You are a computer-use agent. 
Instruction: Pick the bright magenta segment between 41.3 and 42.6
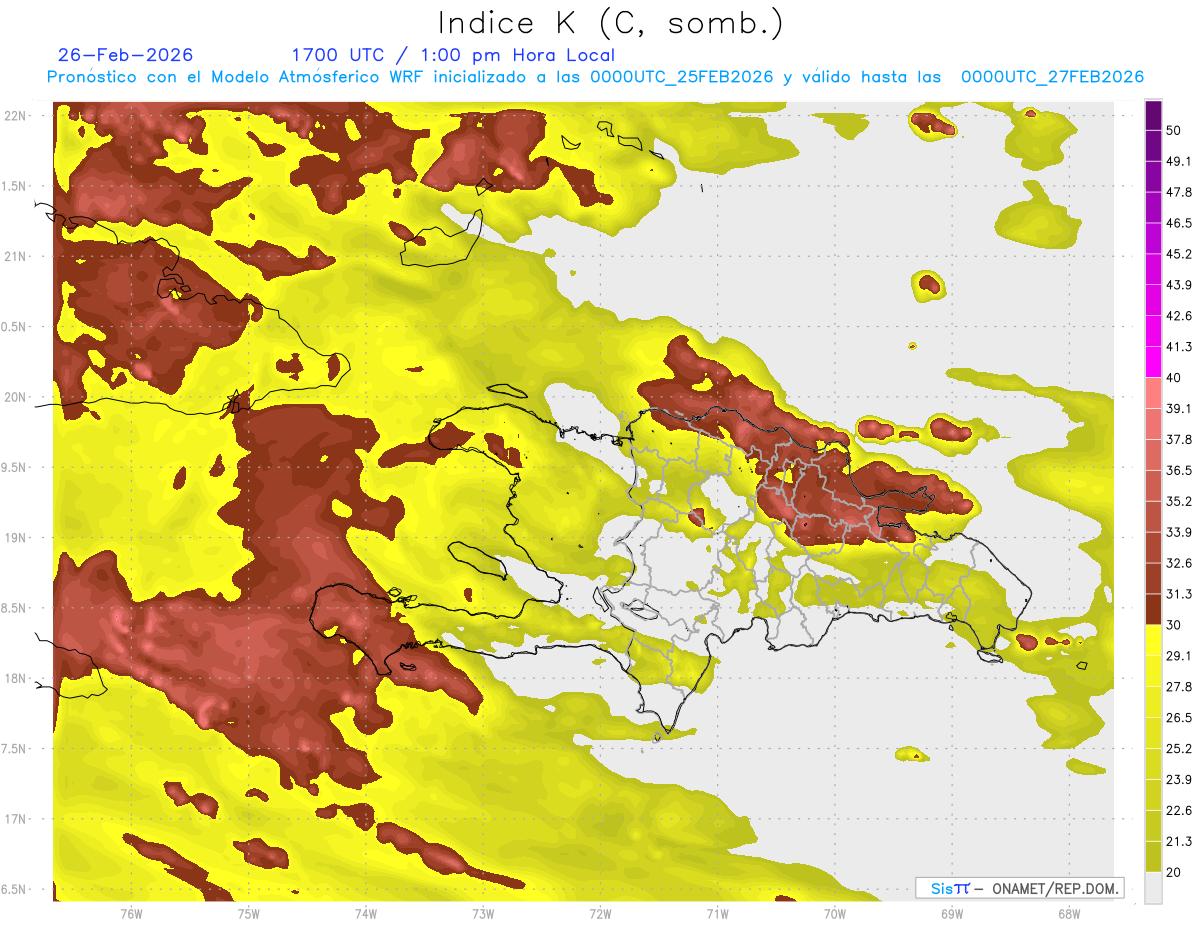point(1154,331)
